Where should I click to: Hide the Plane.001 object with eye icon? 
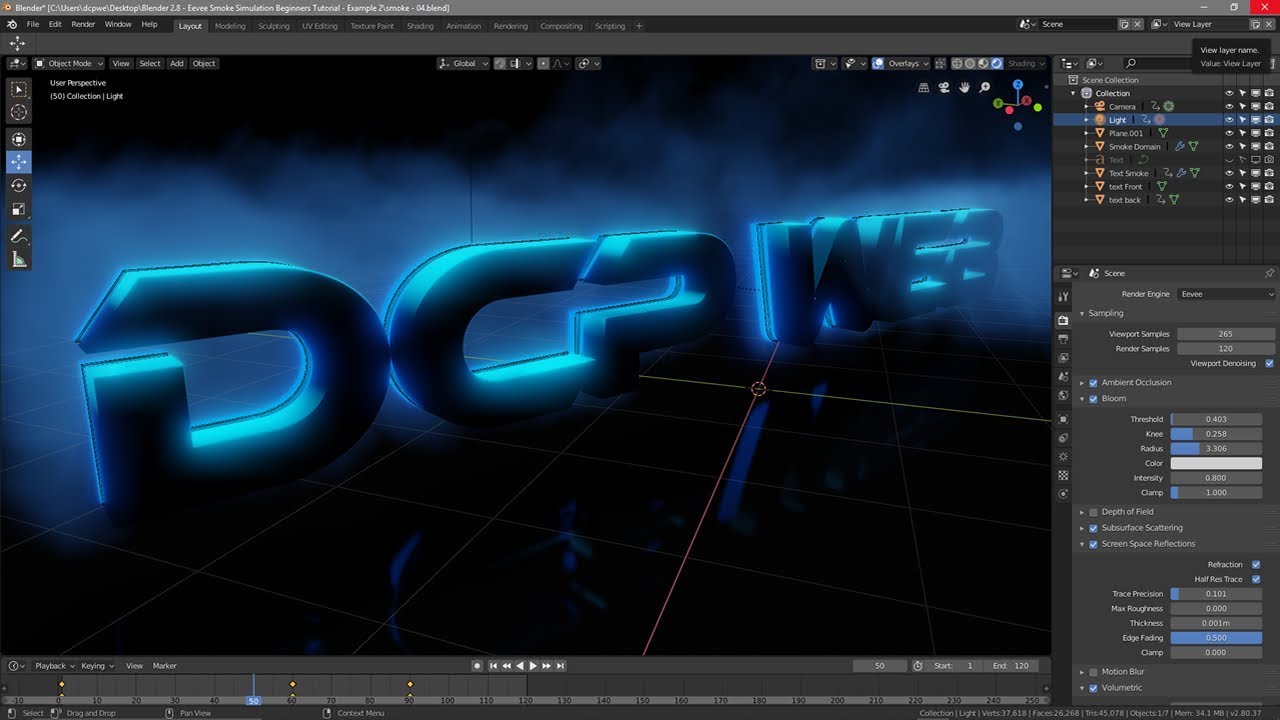tap(1229, 133)
